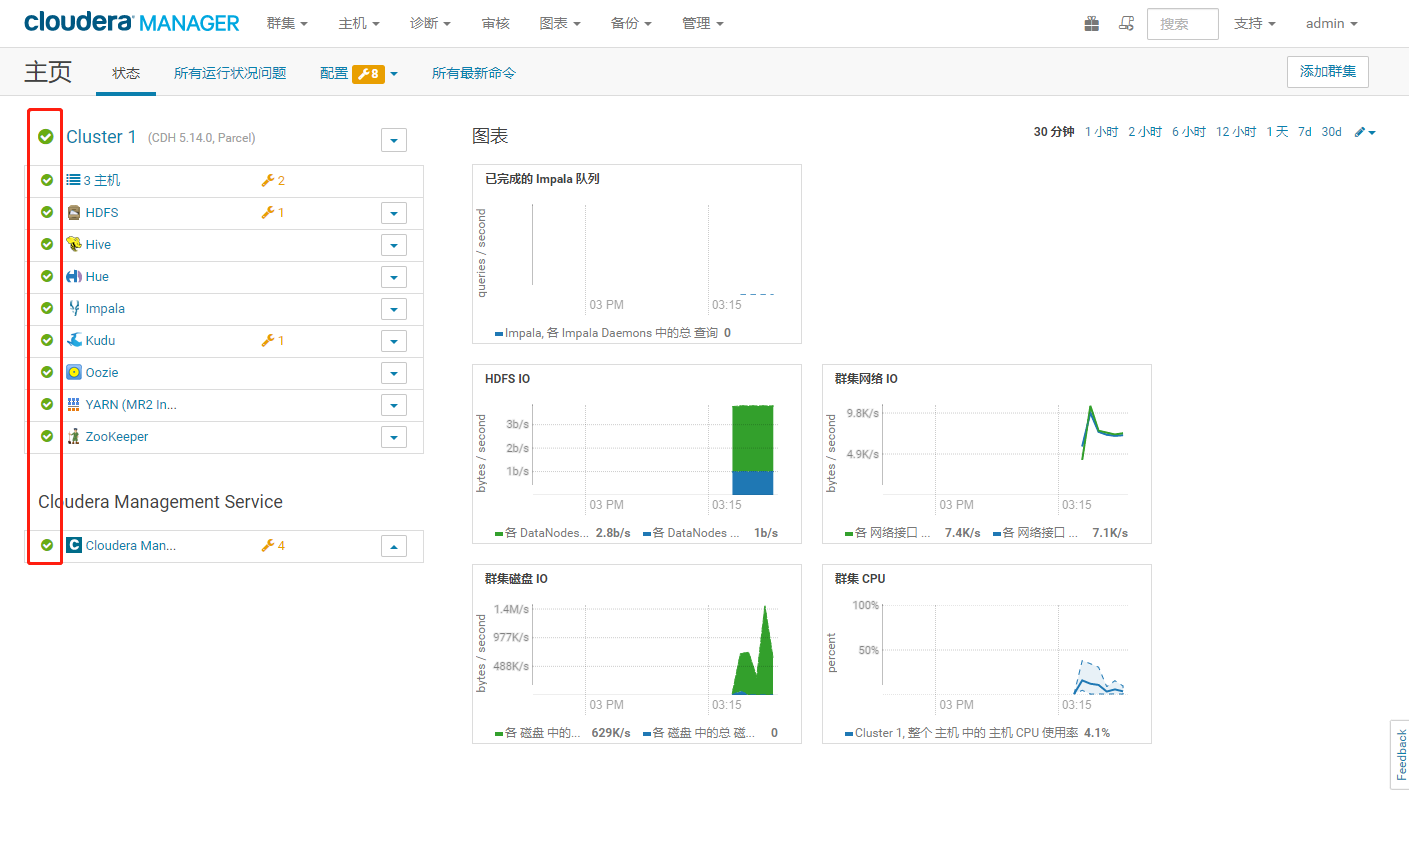Open the admin user menu
The image size is (1409, 867).
pyautogui.click(x=1332, y=23)
